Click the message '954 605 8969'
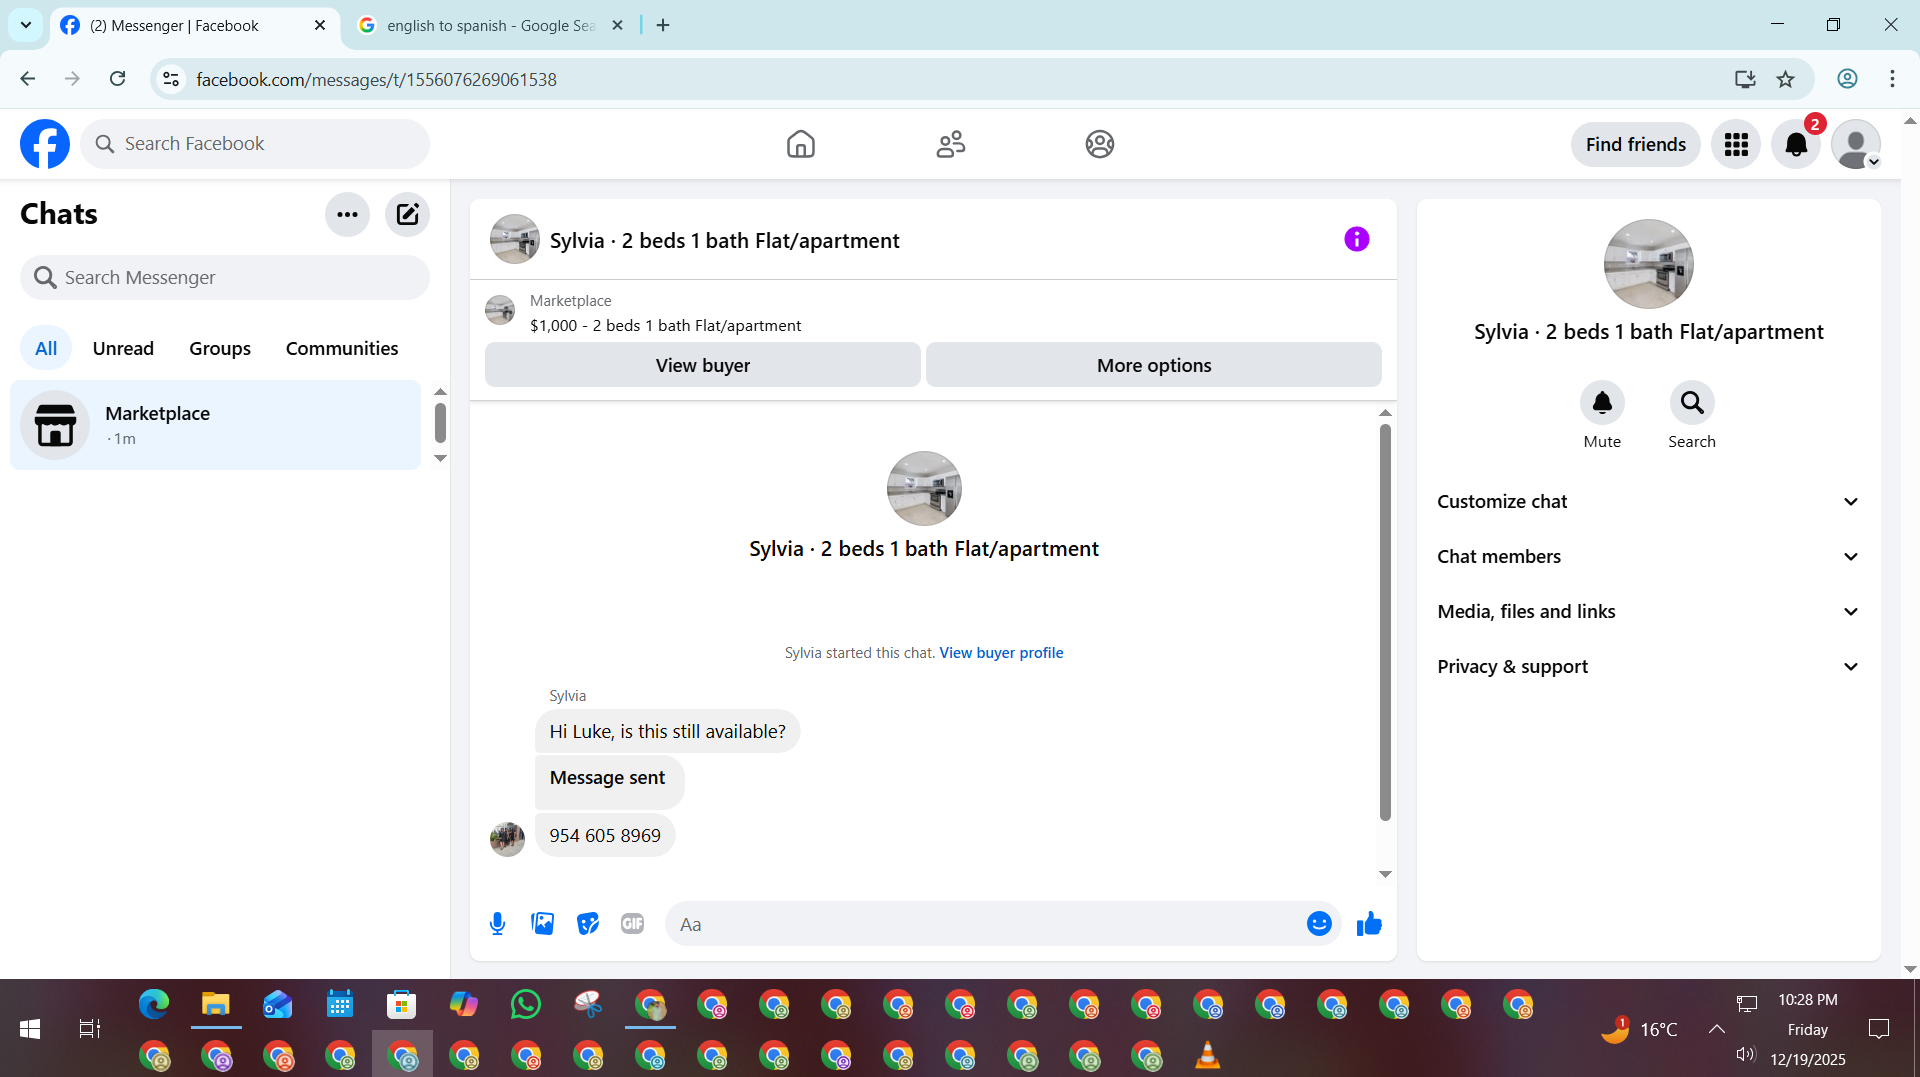1920x1077 pixels. [x=605, y=836]
